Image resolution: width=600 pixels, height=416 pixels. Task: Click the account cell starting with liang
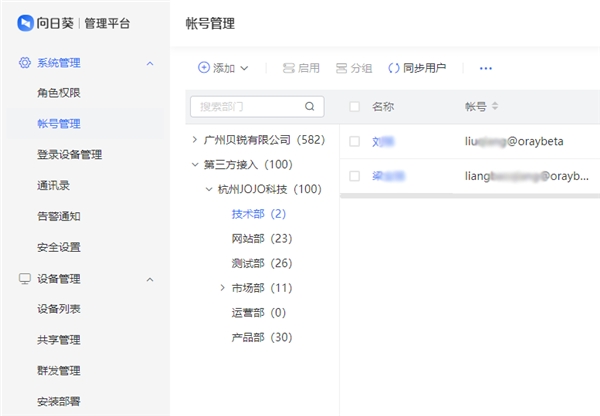tap(527, 176)
